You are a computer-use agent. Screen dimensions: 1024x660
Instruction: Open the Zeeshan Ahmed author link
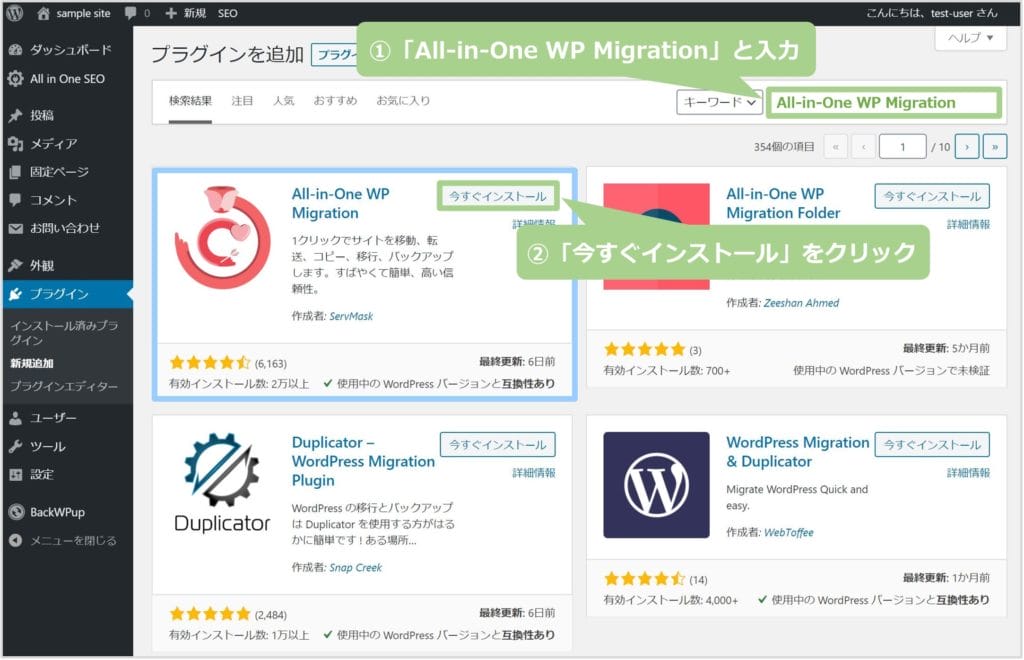pyautogui.click(x=801, y=303)
